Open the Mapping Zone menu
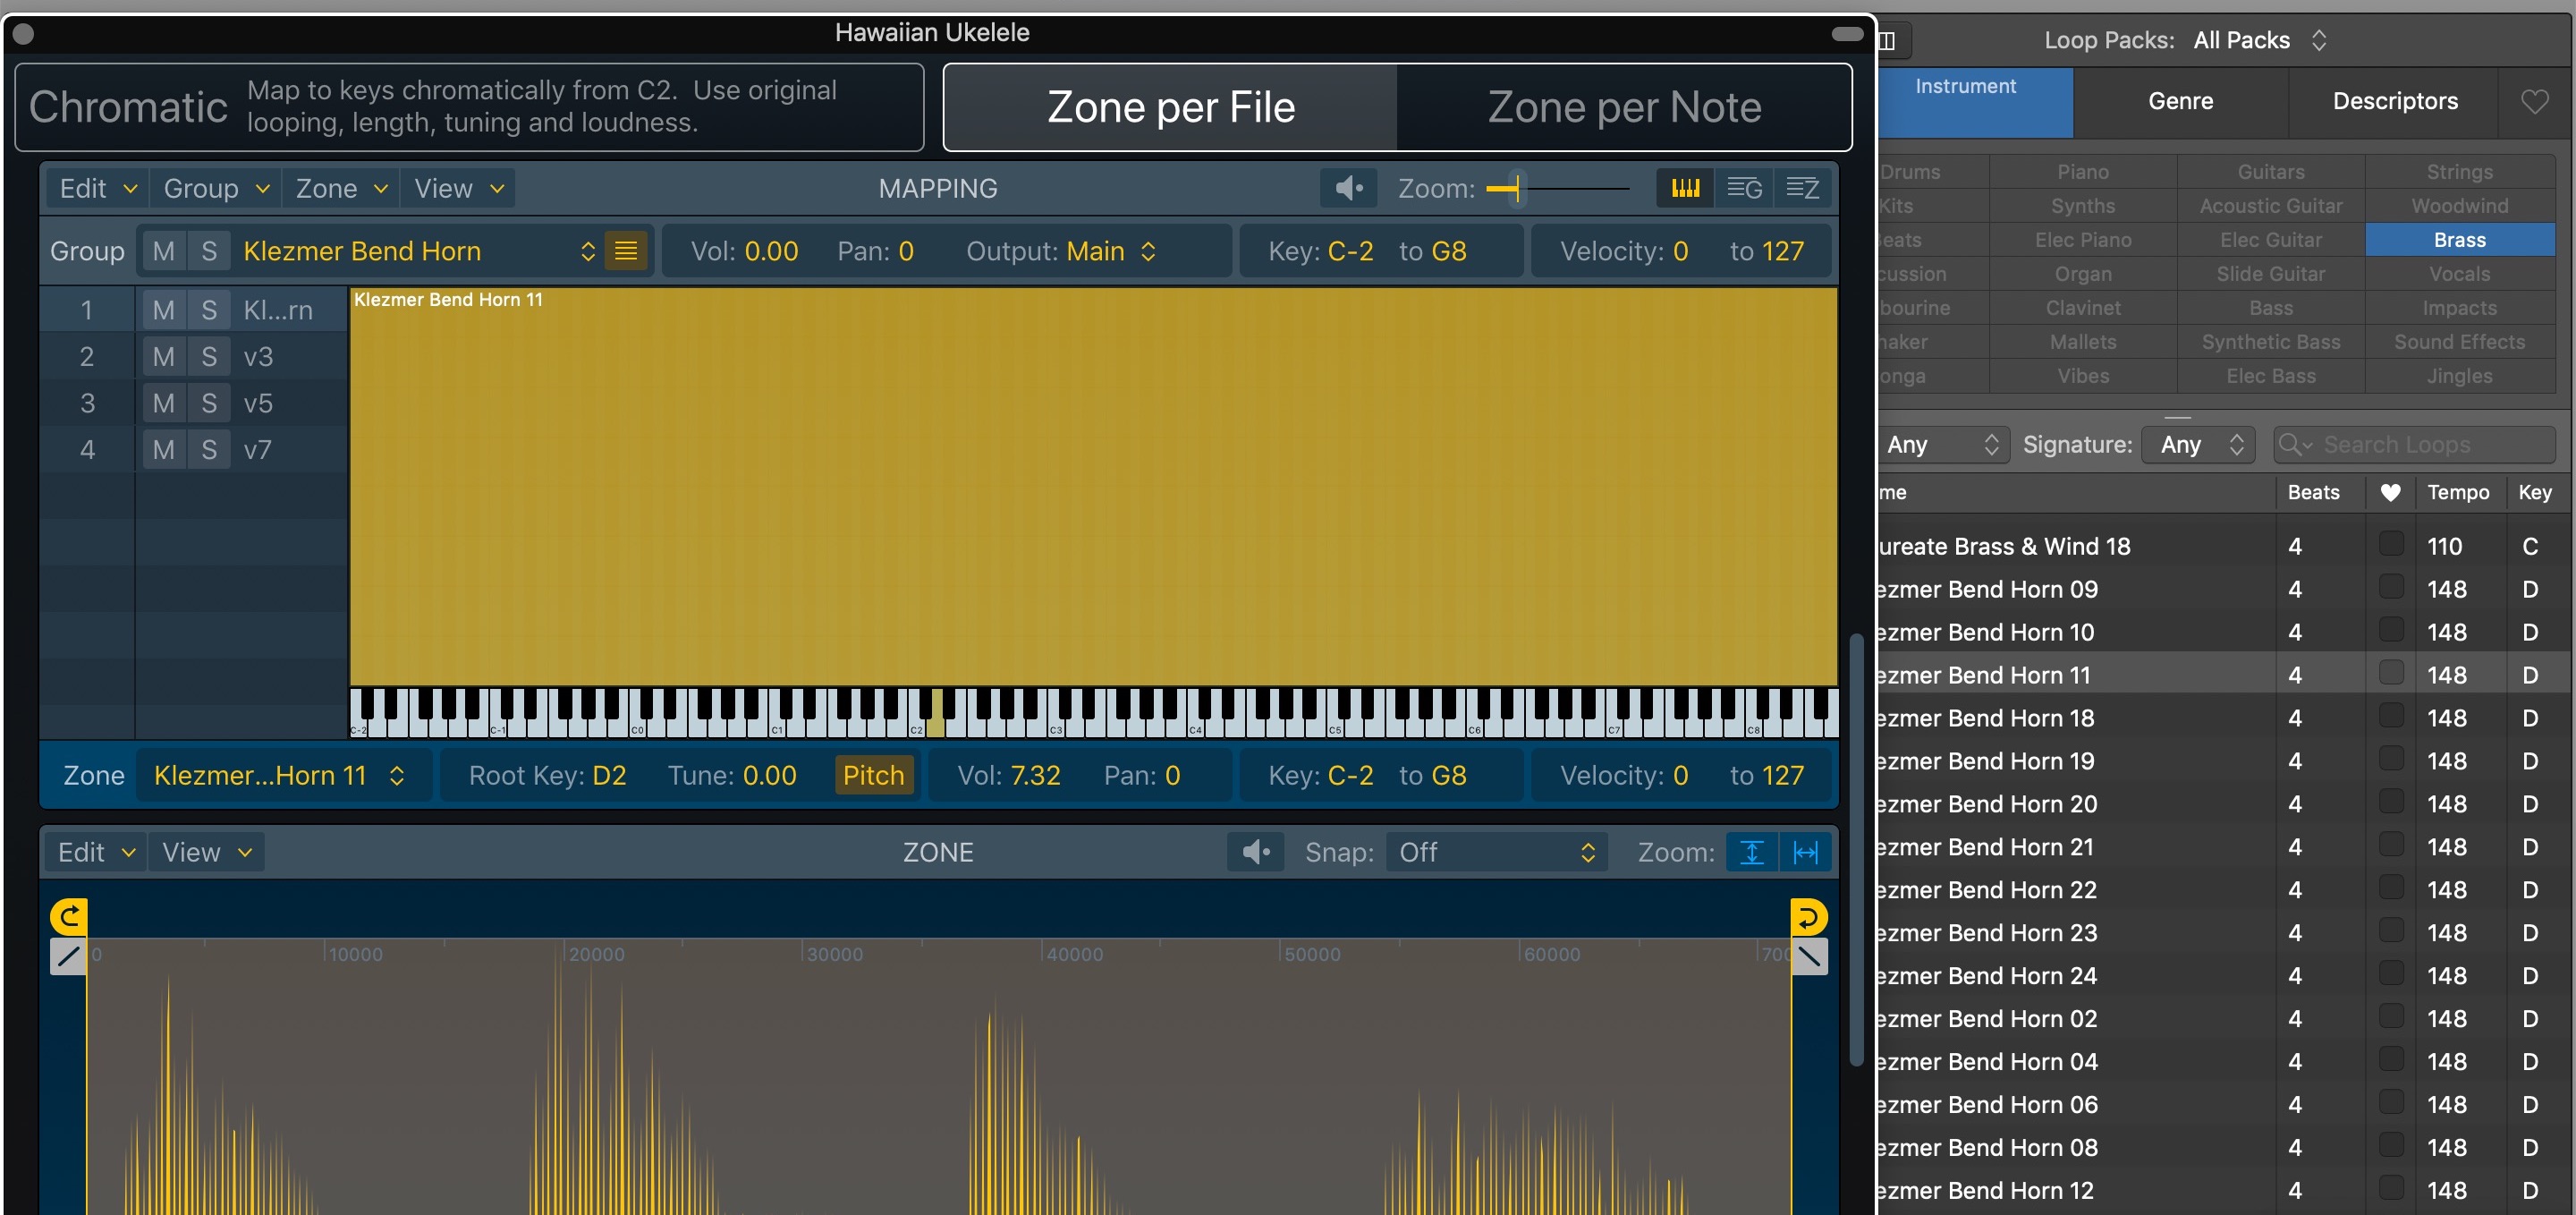The width and height of the screenshot is (2576, 1215). [x=340, y=188]
